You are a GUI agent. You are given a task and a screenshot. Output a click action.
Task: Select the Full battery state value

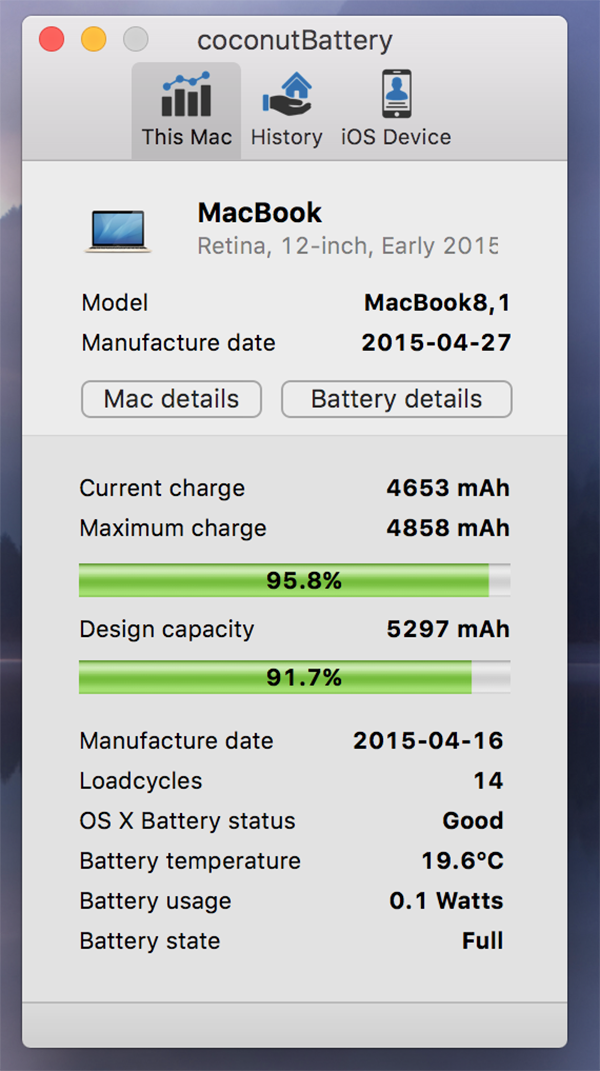pos(482,941)
